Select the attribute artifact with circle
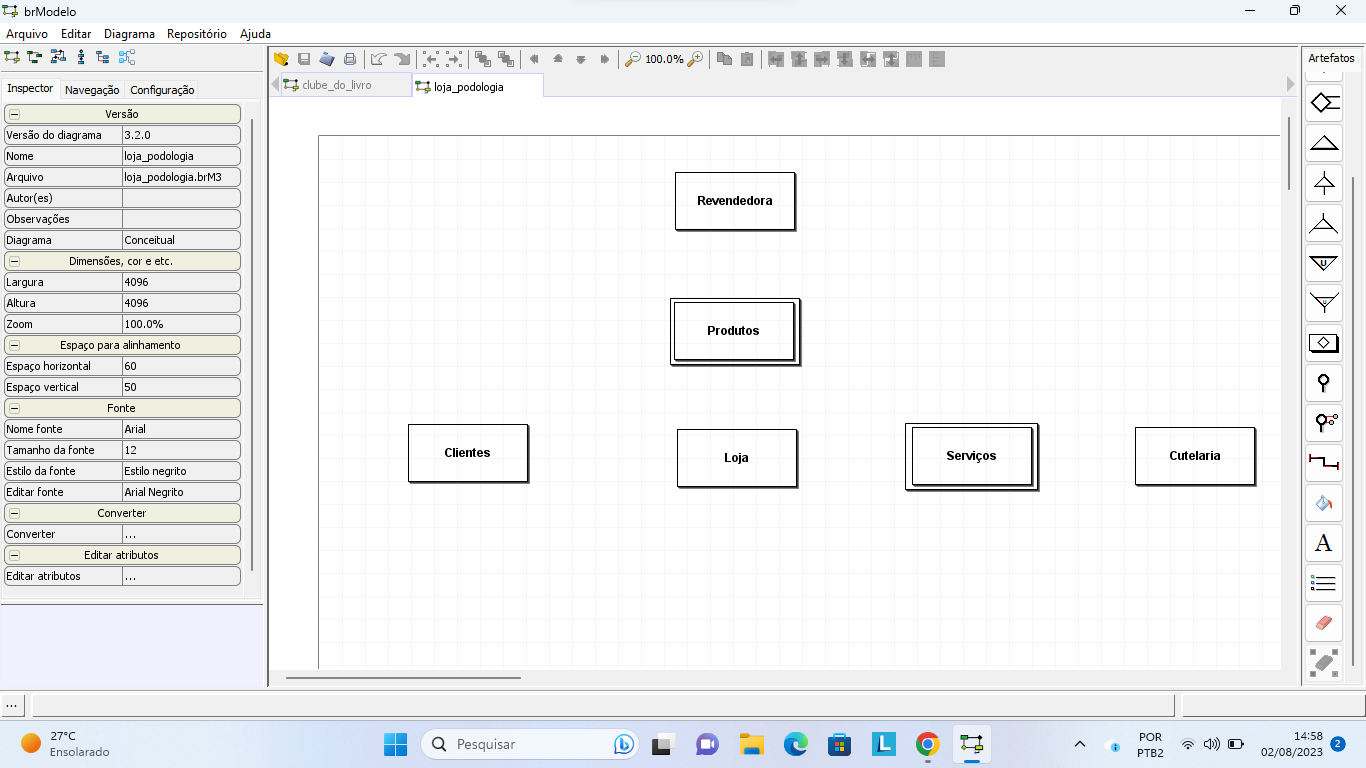Image resolution: width=1366 pixels, height=768 pixels. point(1324,383)
